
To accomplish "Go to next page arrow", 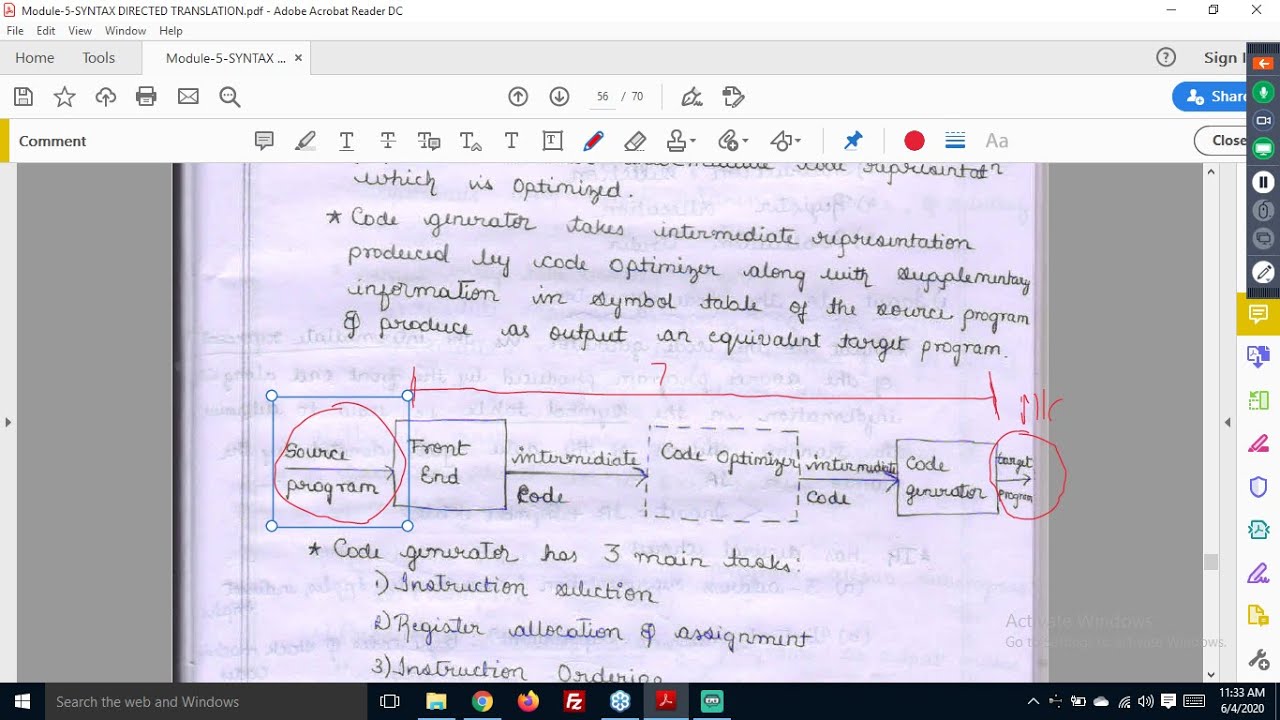I will (559, 97).
